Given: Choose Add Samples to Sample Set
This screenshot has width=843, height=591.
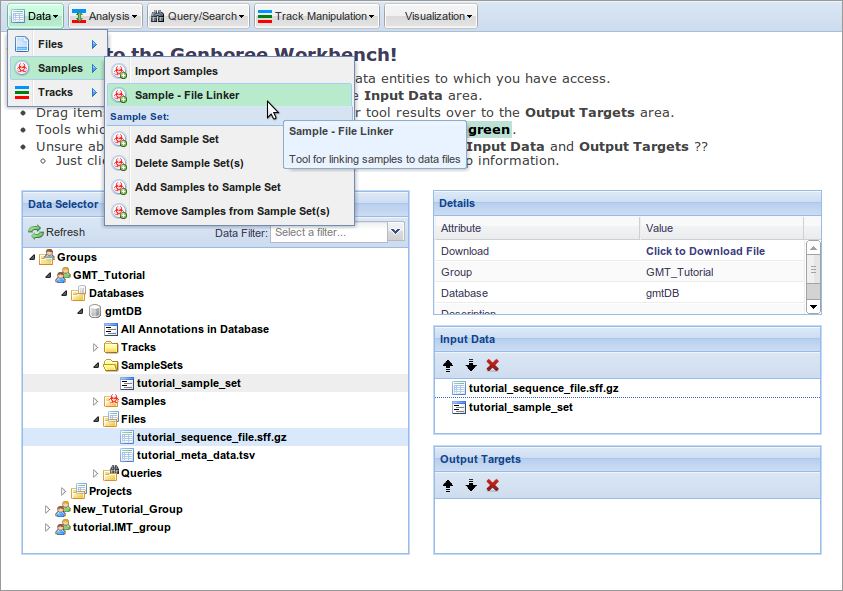Looking at the screenshot, I should pos(230,187).
